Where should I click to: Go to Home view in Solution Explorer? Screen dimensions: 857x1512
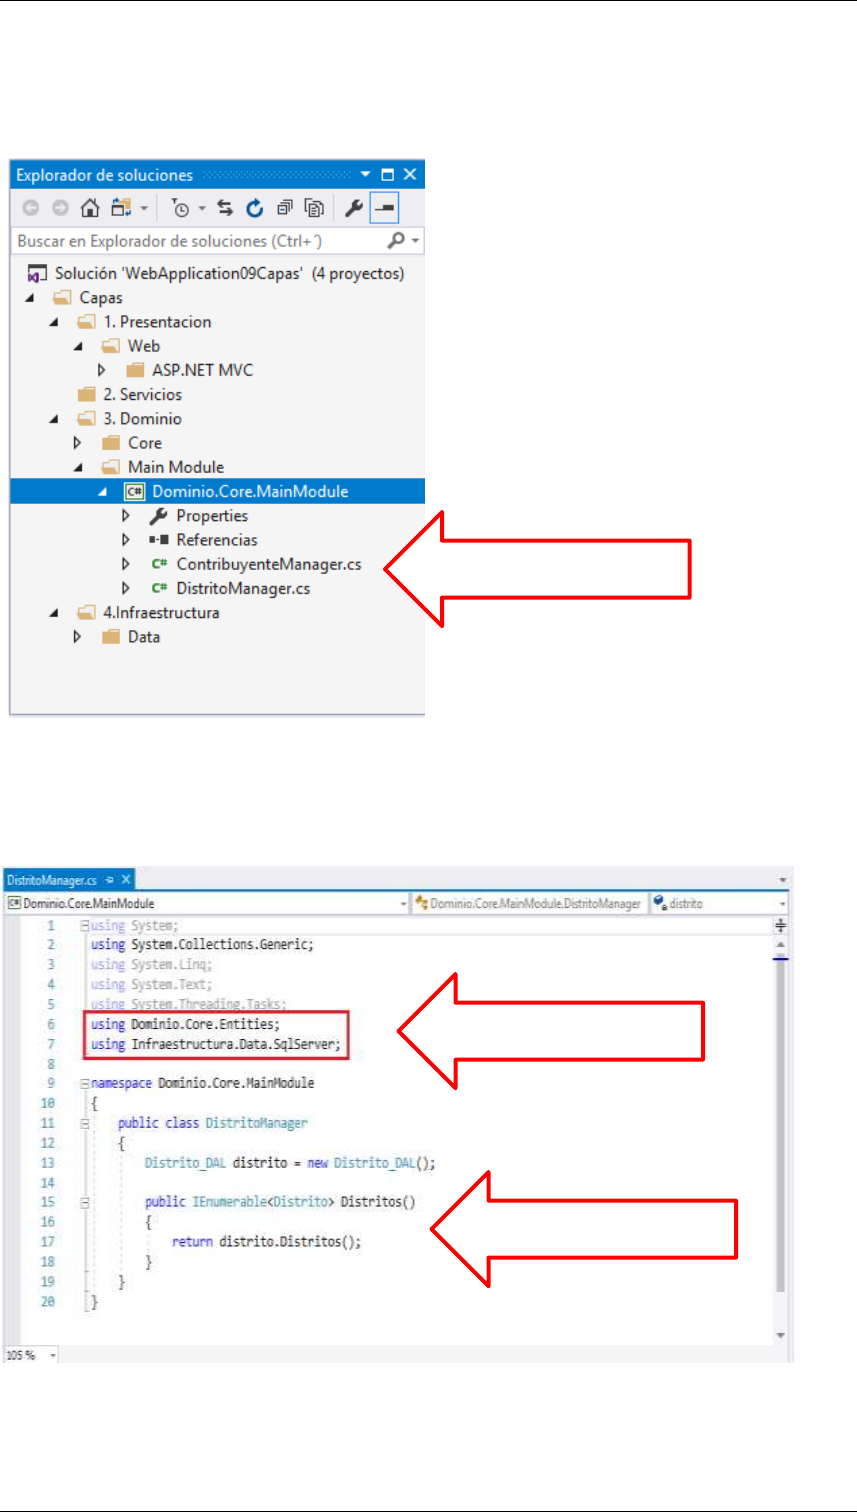[x=90, y=208]
